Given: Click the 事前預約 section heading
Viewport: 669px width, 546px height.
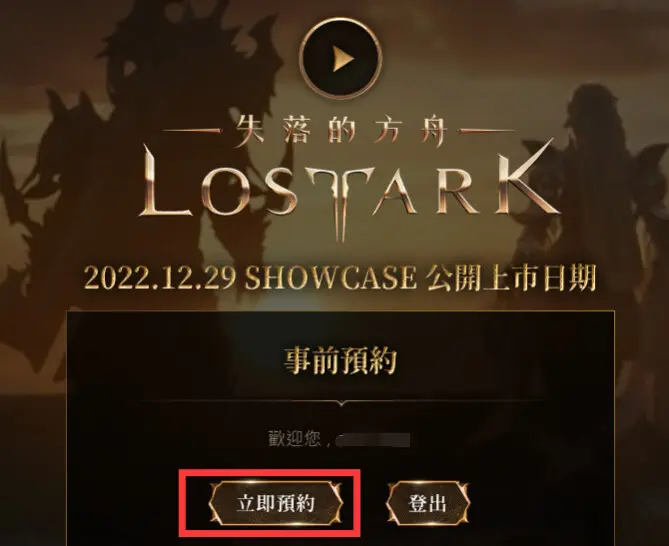Looking at the screenshot, I should pyautogui.click(x=340, y=361).
